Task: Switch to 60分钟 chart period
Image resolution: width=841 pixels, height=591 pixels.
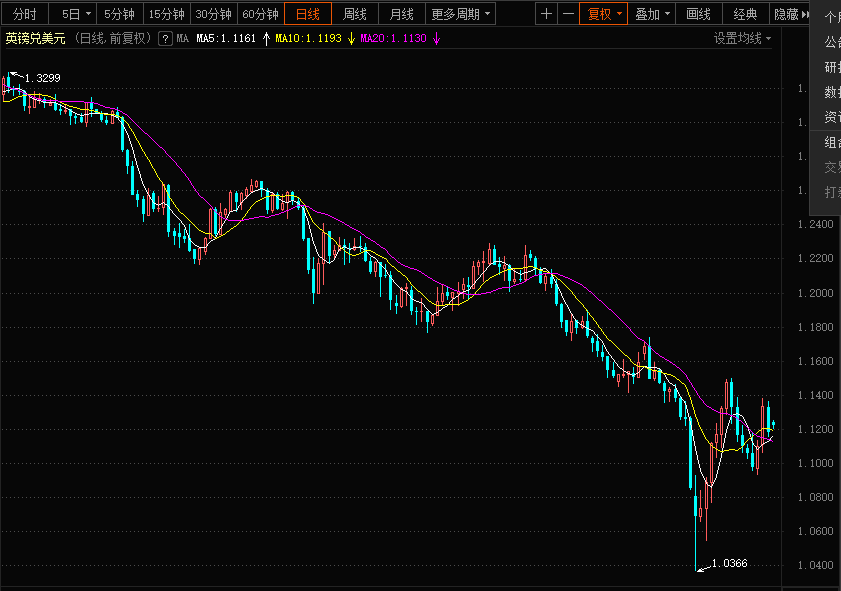Action: [261, 14]
